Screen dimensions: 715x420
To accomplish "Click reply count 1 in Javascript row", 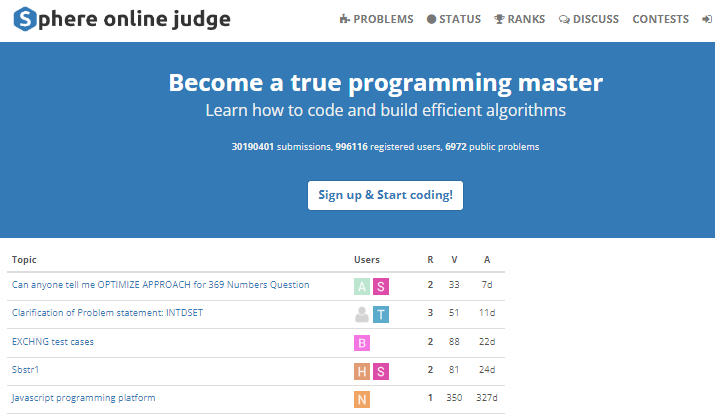I will [x=430, y=398].
